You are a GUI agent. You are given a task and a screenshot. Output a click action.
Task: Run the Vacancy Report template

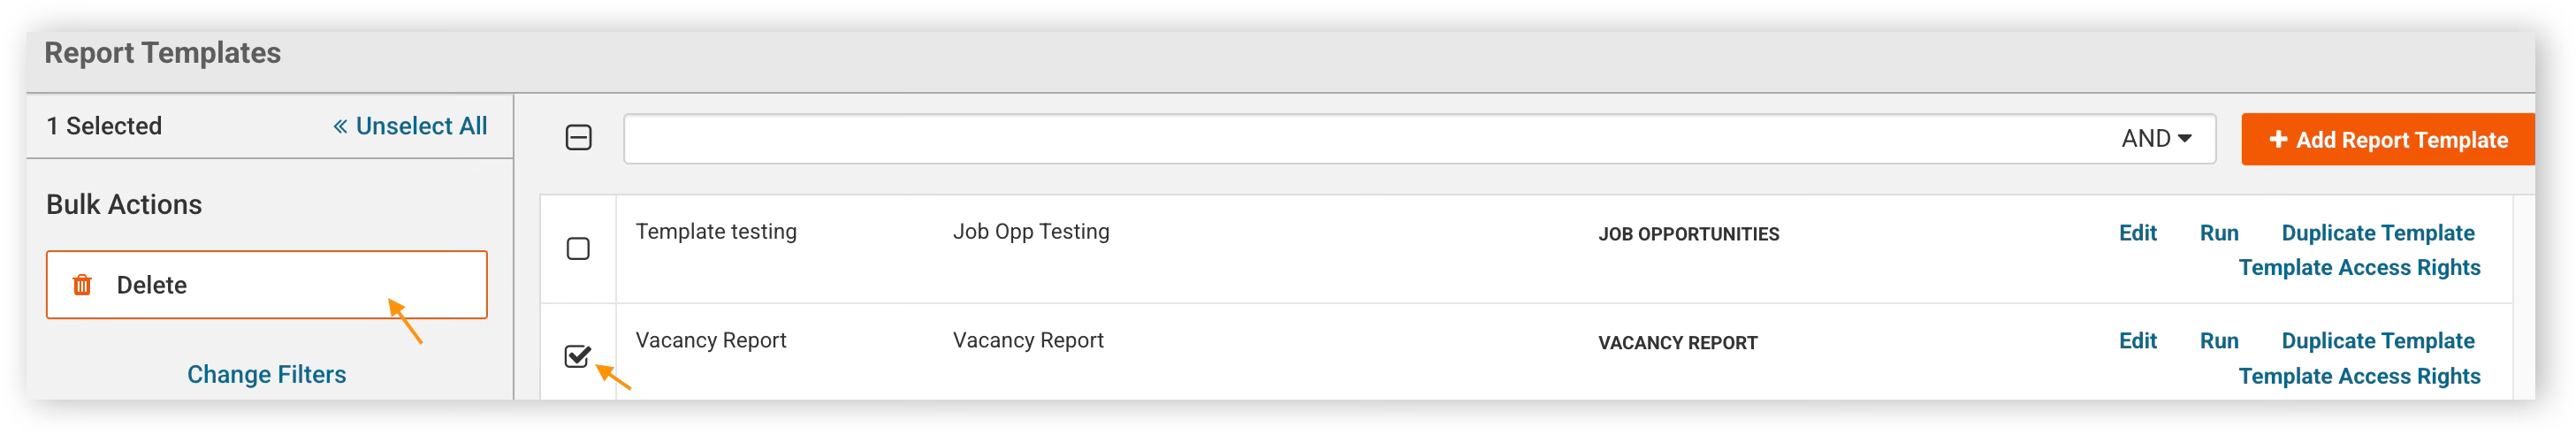tap(2218, 341)
